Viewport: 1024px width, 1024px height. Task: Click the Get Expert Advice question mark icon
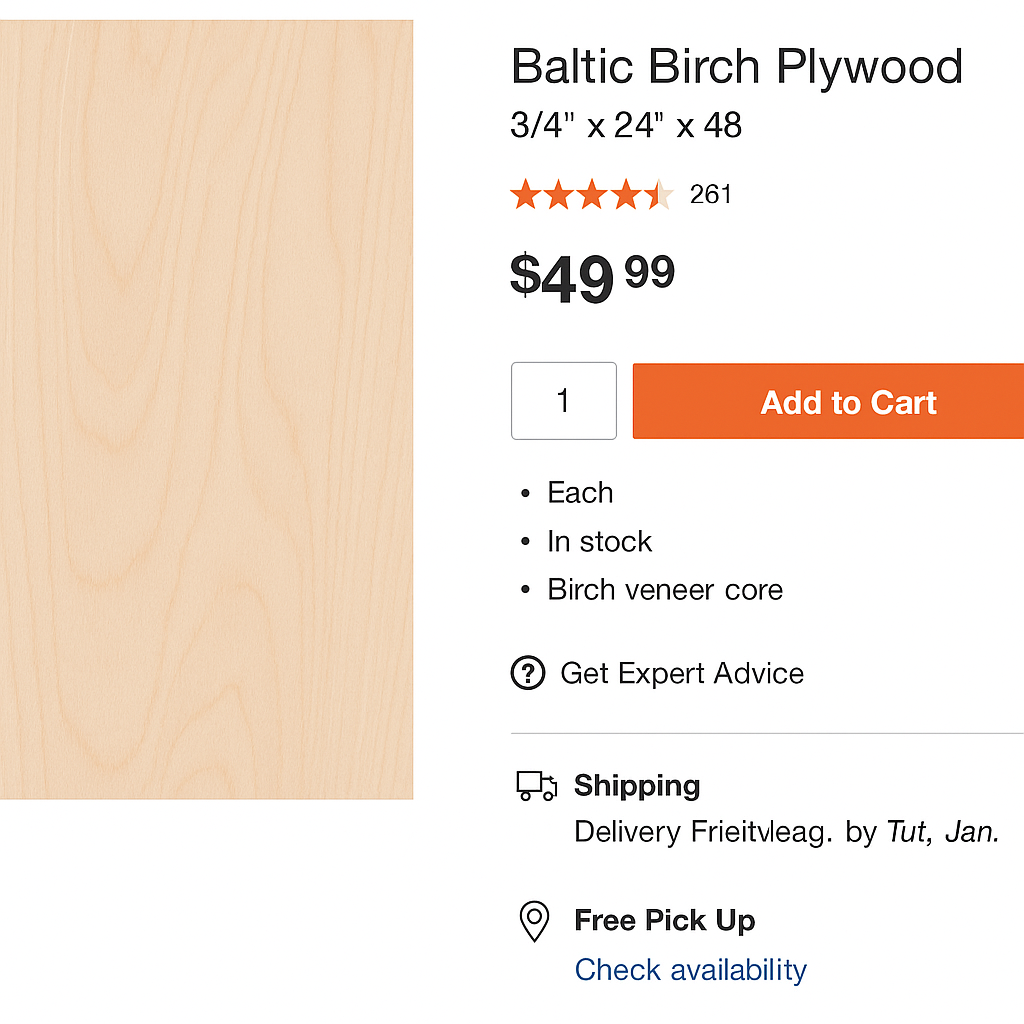pyautogui.click(x=527, y=673)
